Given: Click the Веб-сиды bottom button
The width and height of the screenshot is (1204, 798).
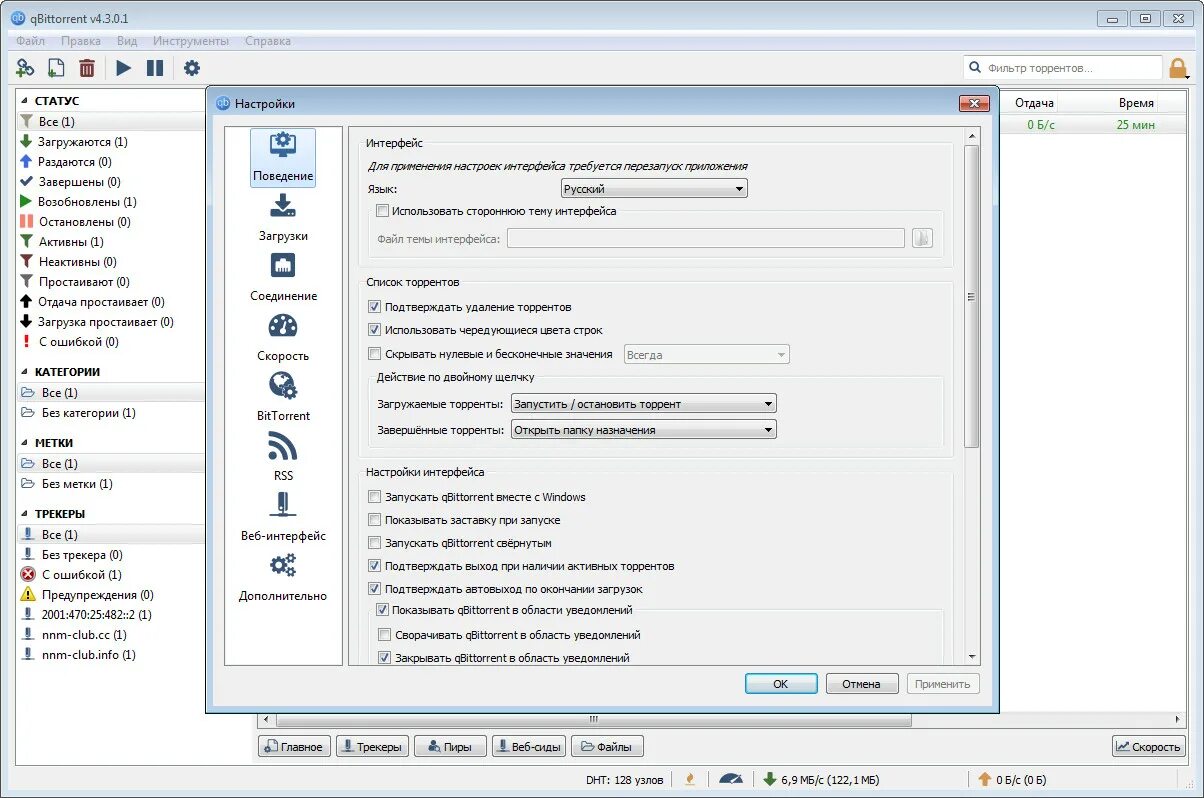Looking at the screenshot, I should pos(528,746).
